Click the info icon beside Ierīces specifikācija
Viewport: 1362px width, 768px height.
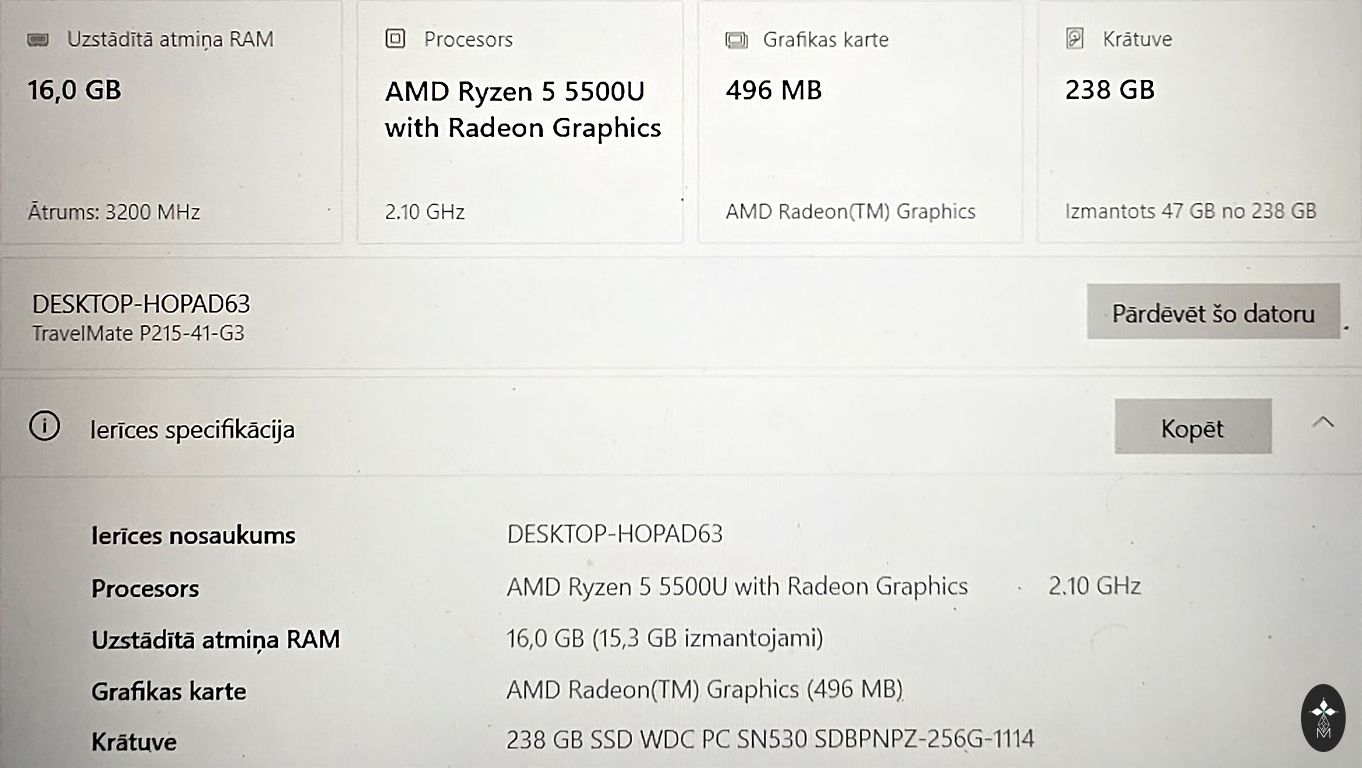[x=44, y=427]
